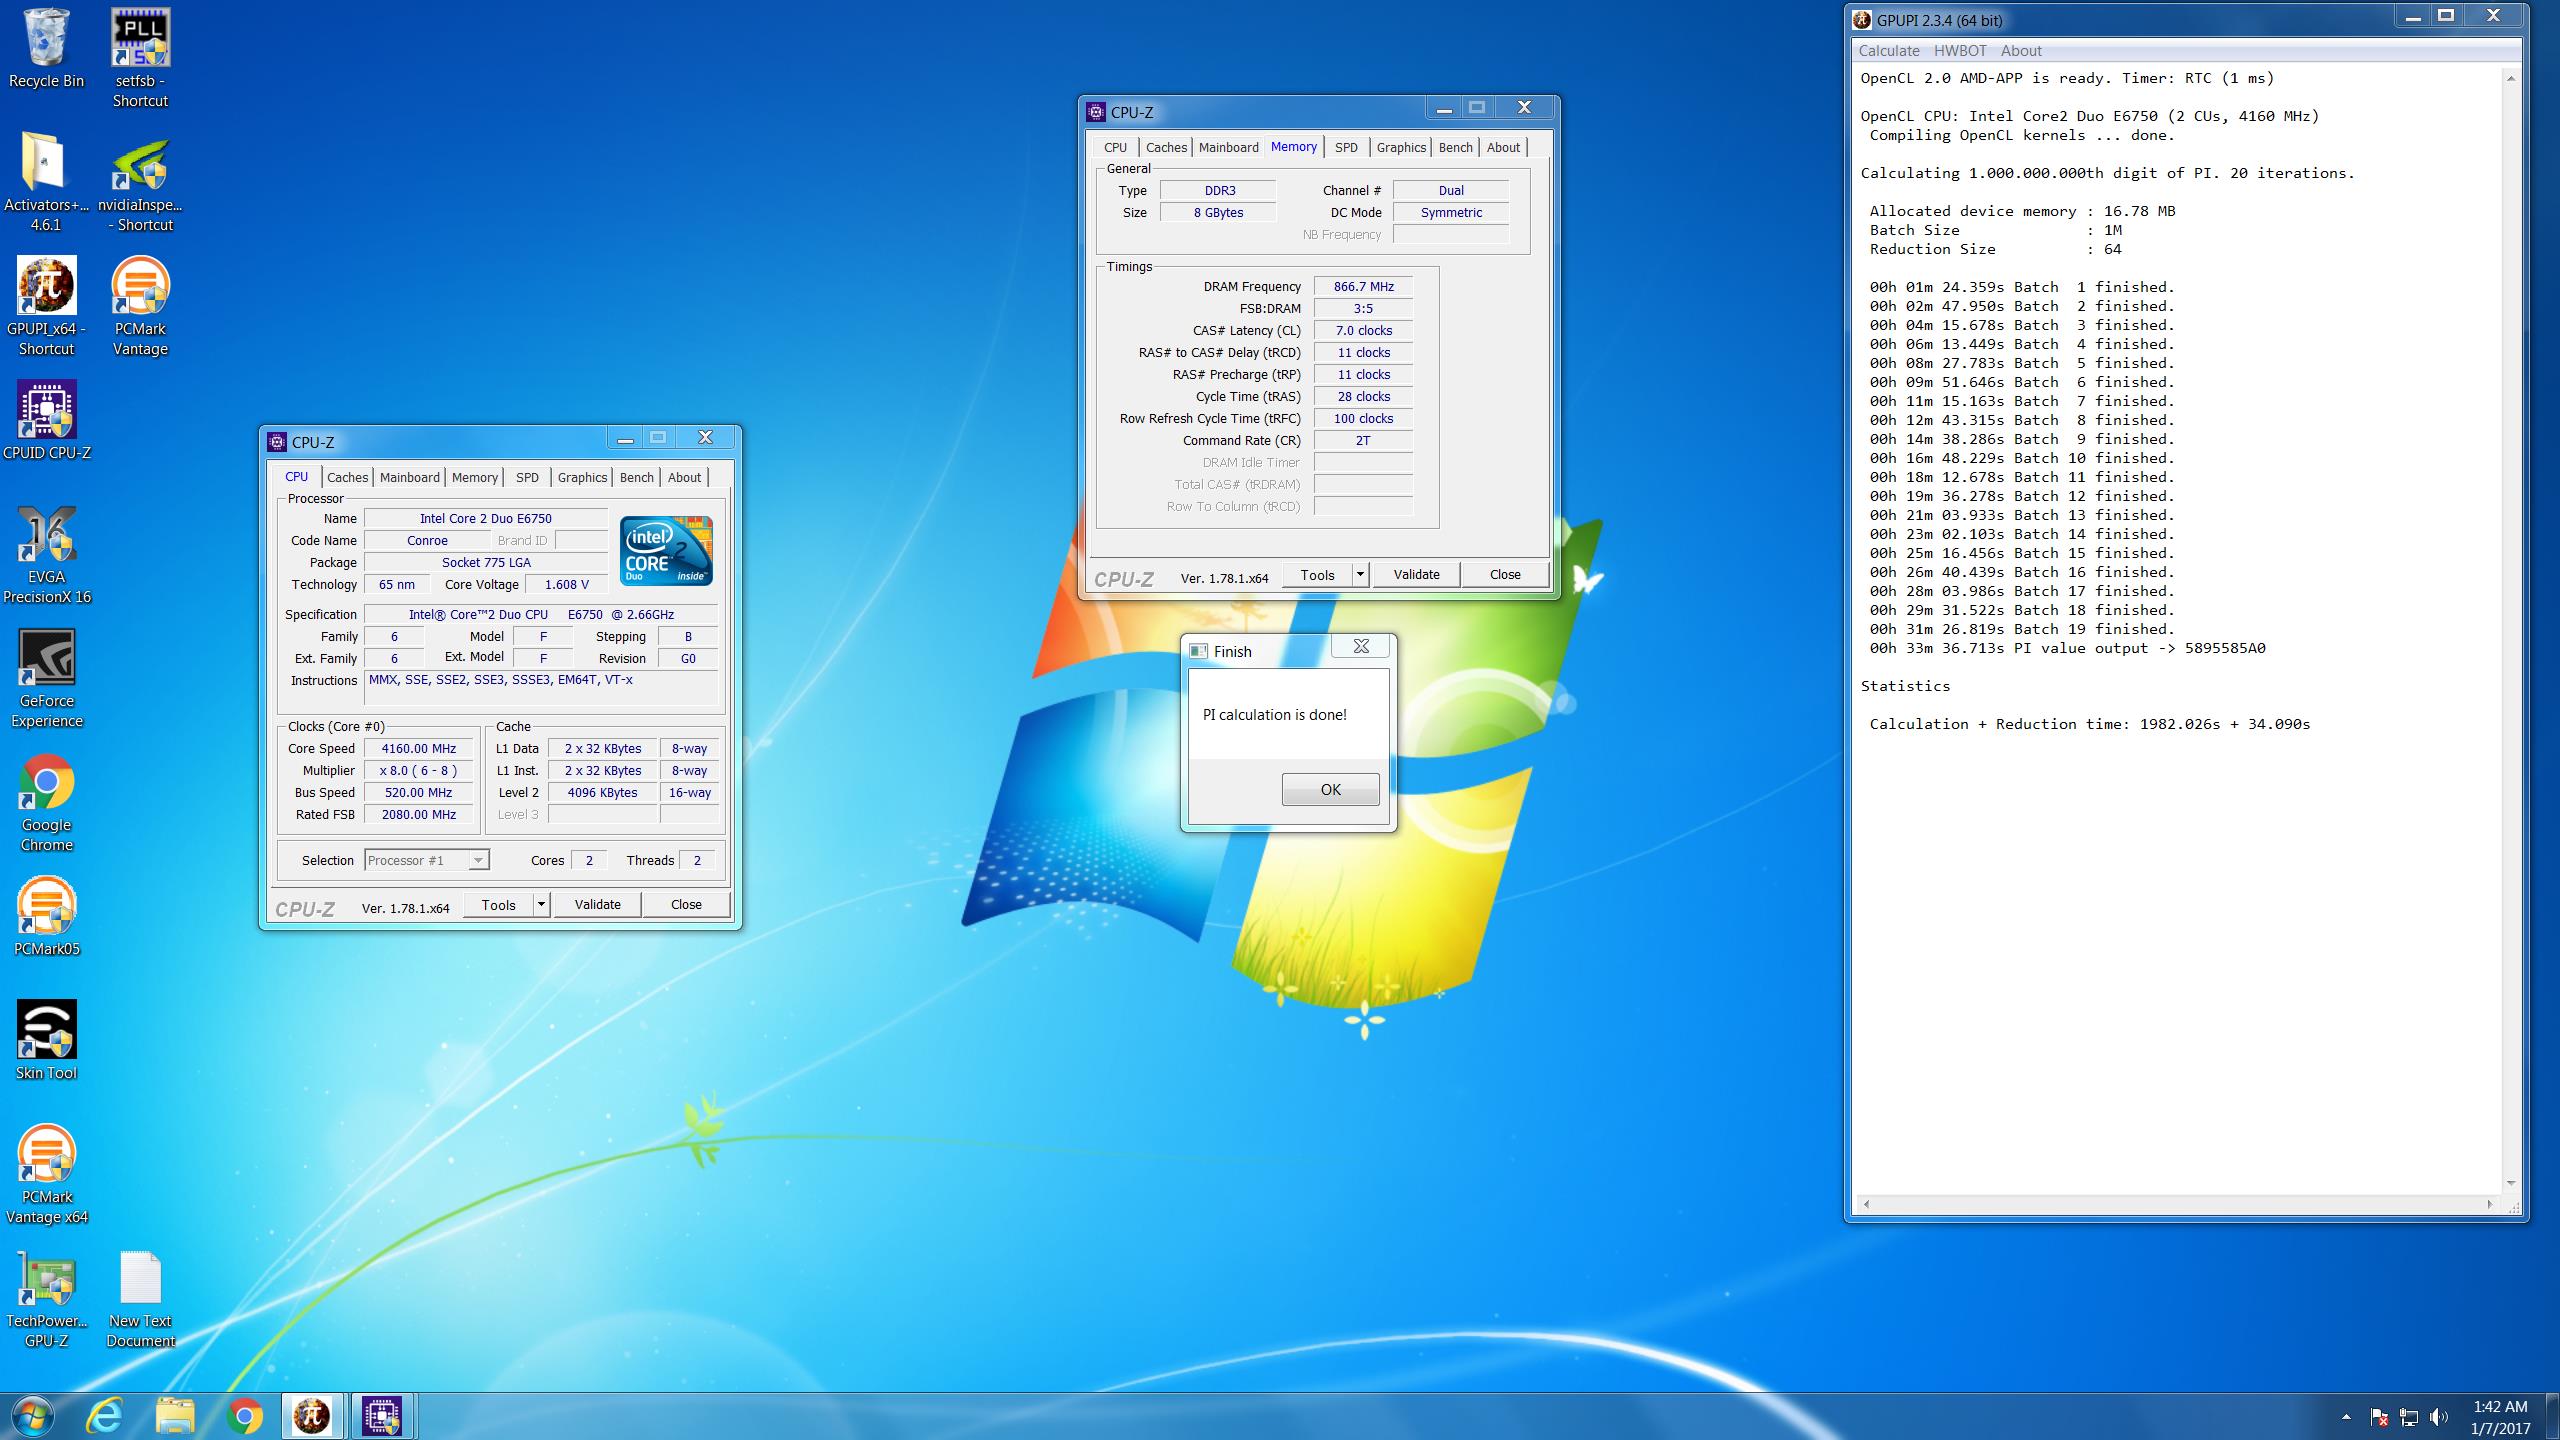Switch to CPU tab in Memory CPU-Z window
The height and width of the screenshot is (1440, 2560).
click(x=1115, y=147)
